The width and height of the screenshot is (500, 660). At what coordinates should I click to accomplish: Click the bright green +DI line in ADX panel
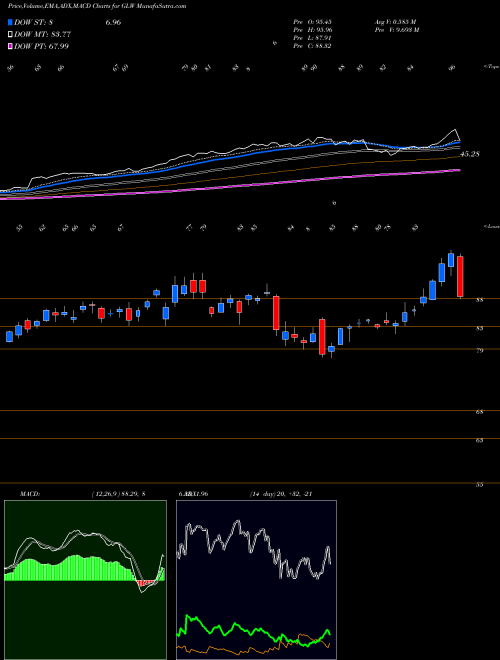pyautogui.click(x=253, y=630)
